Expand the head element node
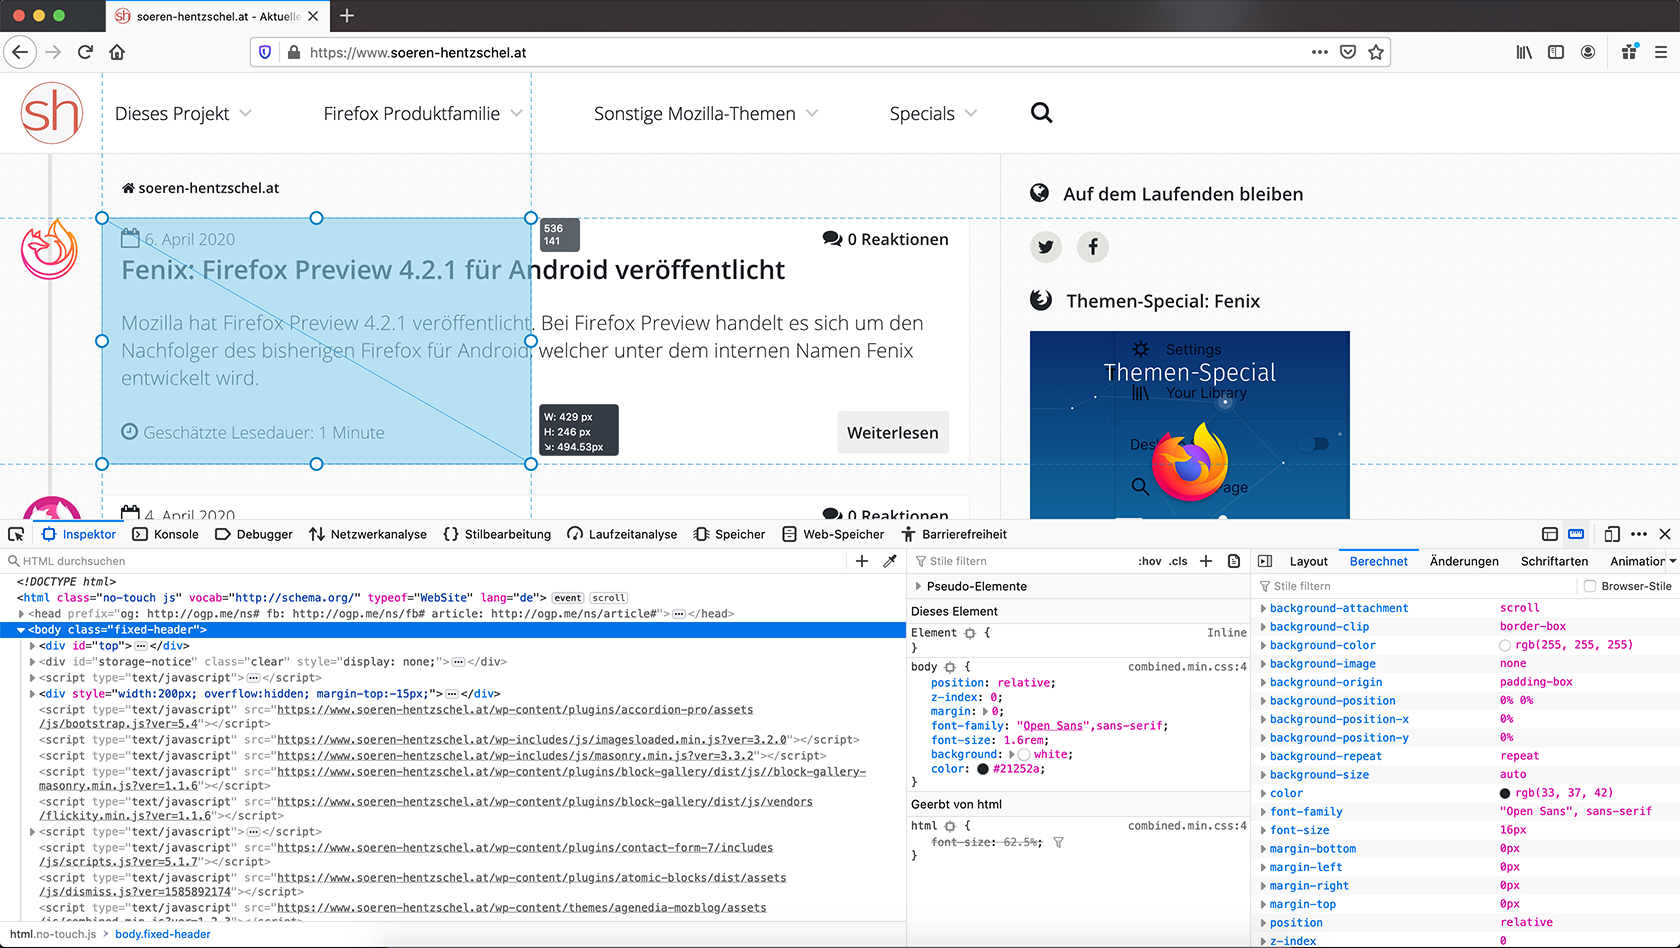The width and height of the screenshot is (1680, 948). 21,614
